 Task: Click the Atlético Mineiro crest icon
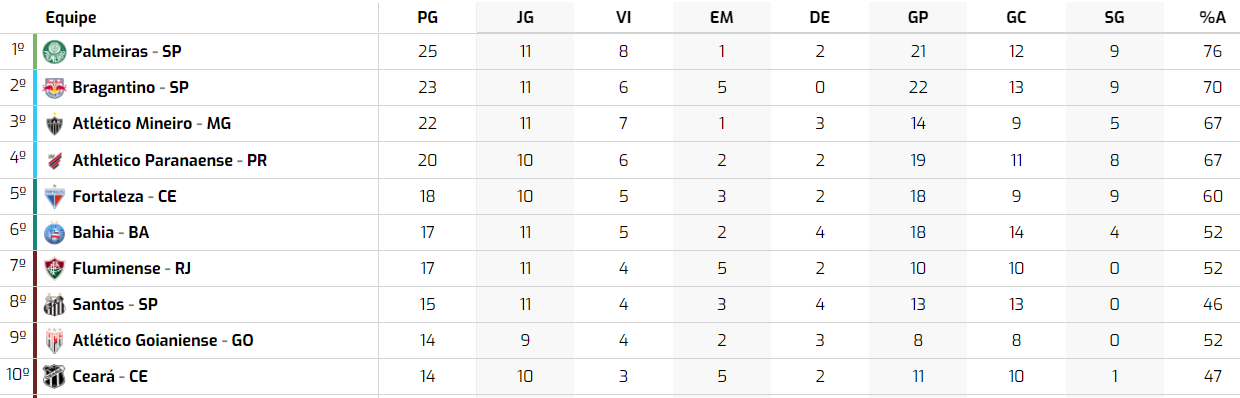[54, 124]
